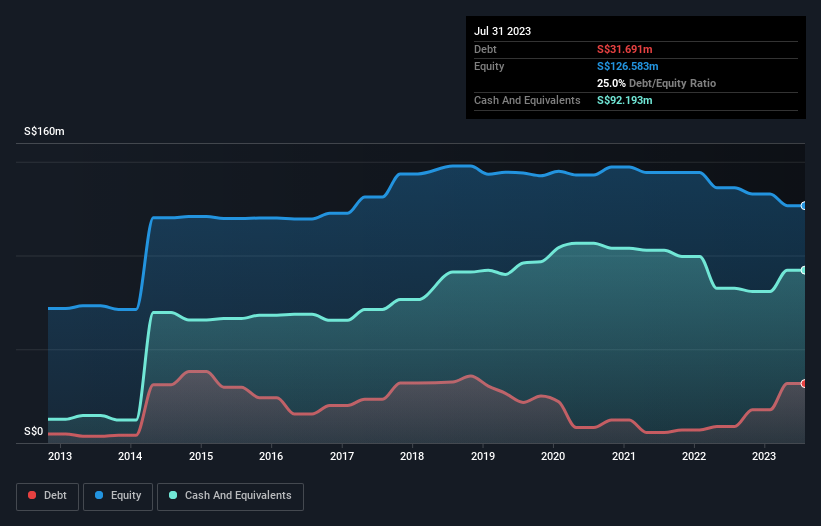
Task: Click the blue Equity endpoint marker
Action: coord(804,206)
